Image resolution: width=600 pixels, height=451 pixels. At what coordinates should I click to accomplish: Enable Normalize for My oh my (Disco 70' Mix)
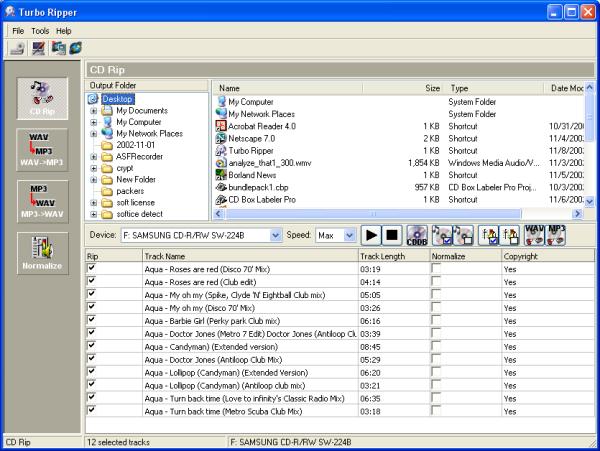pyautogui.click(x=435, y=307)
